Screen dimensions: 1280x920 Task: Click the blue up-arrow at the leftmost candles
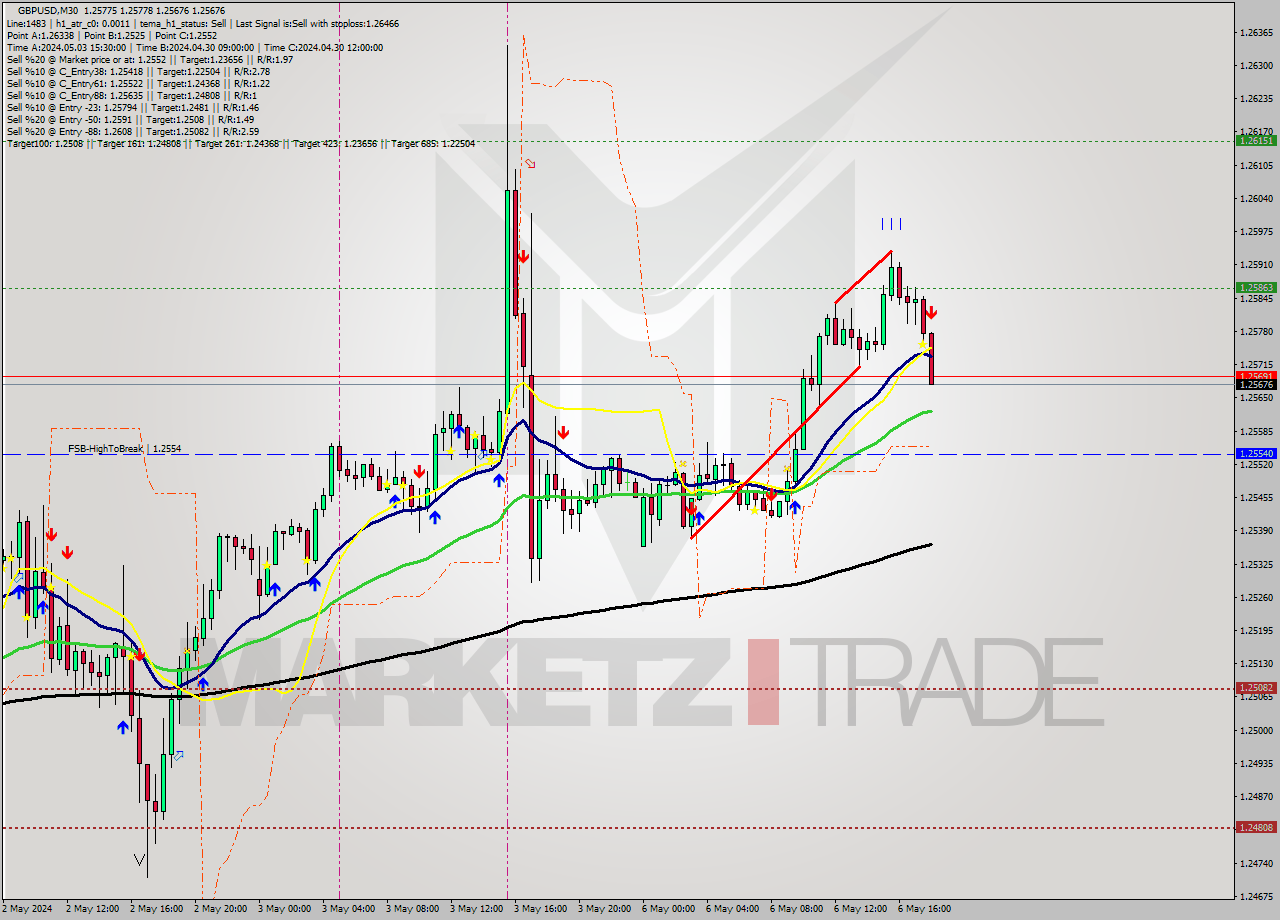[x=18, y=591]
